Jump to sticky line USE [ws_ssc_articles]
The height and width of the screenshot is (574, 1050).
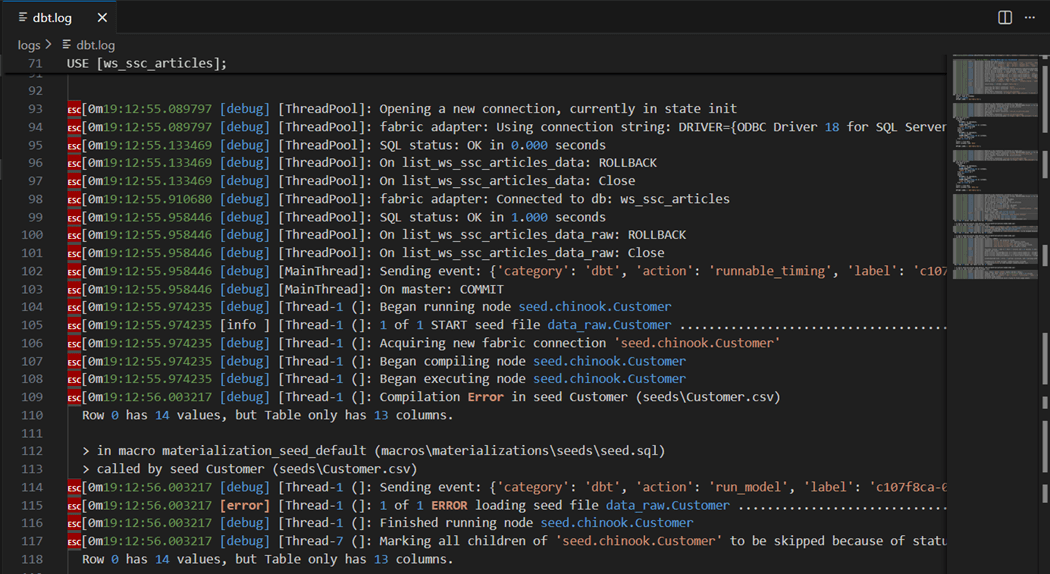[147, 63]
